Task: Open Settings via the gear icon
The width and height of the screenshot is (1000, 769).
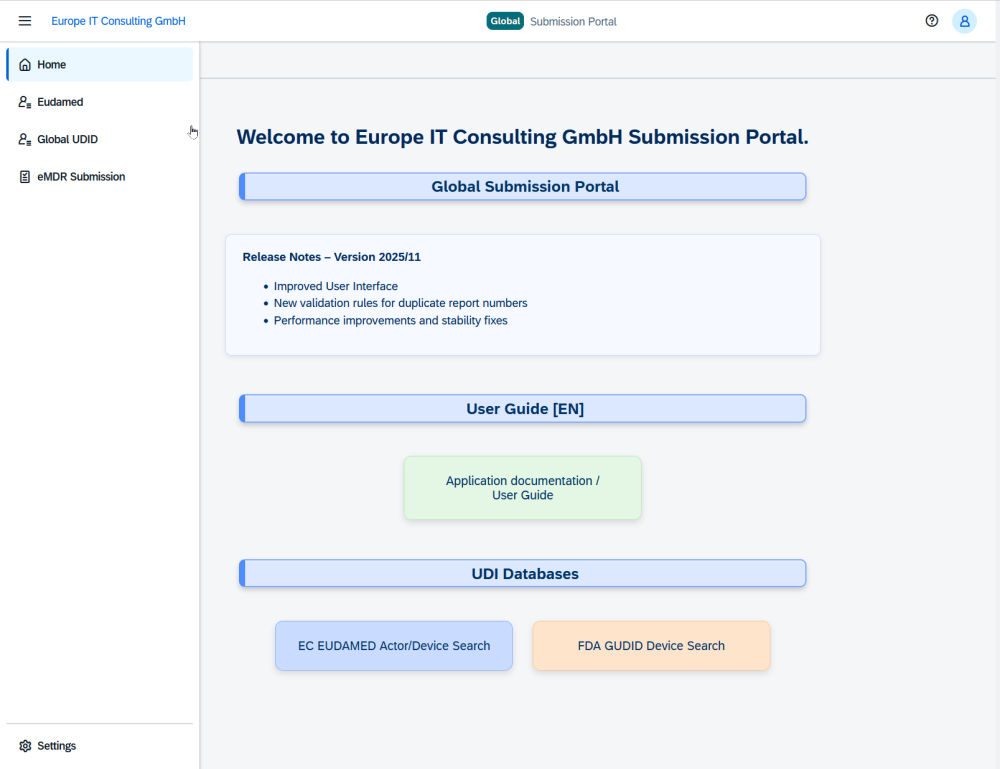Action: (24, 745)
